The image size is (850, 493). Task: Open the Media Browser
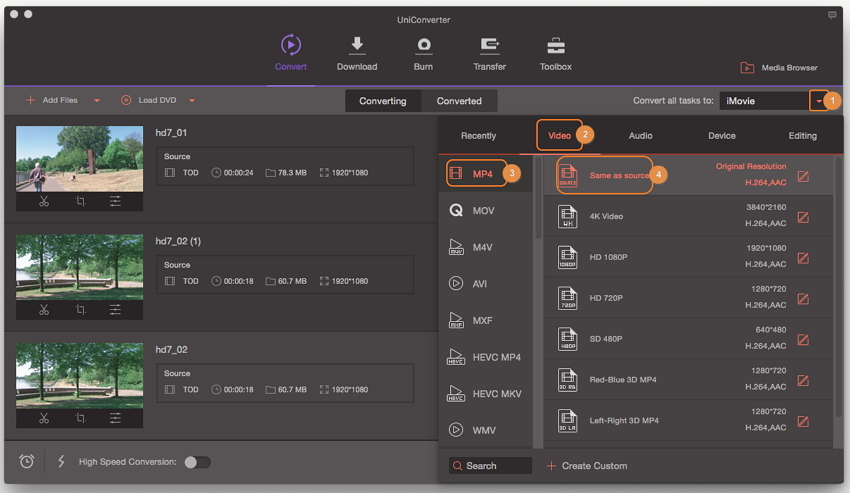pos(778,68)
